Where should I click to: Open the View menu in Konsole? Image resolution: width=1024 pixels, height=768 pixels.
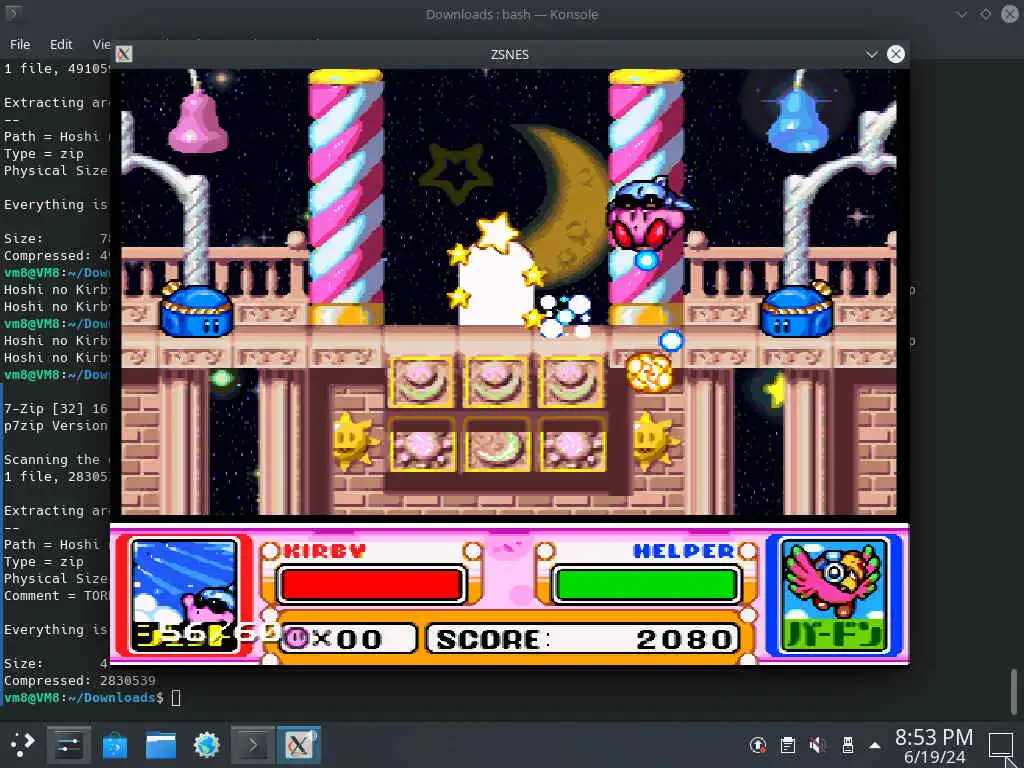point(101,44)
